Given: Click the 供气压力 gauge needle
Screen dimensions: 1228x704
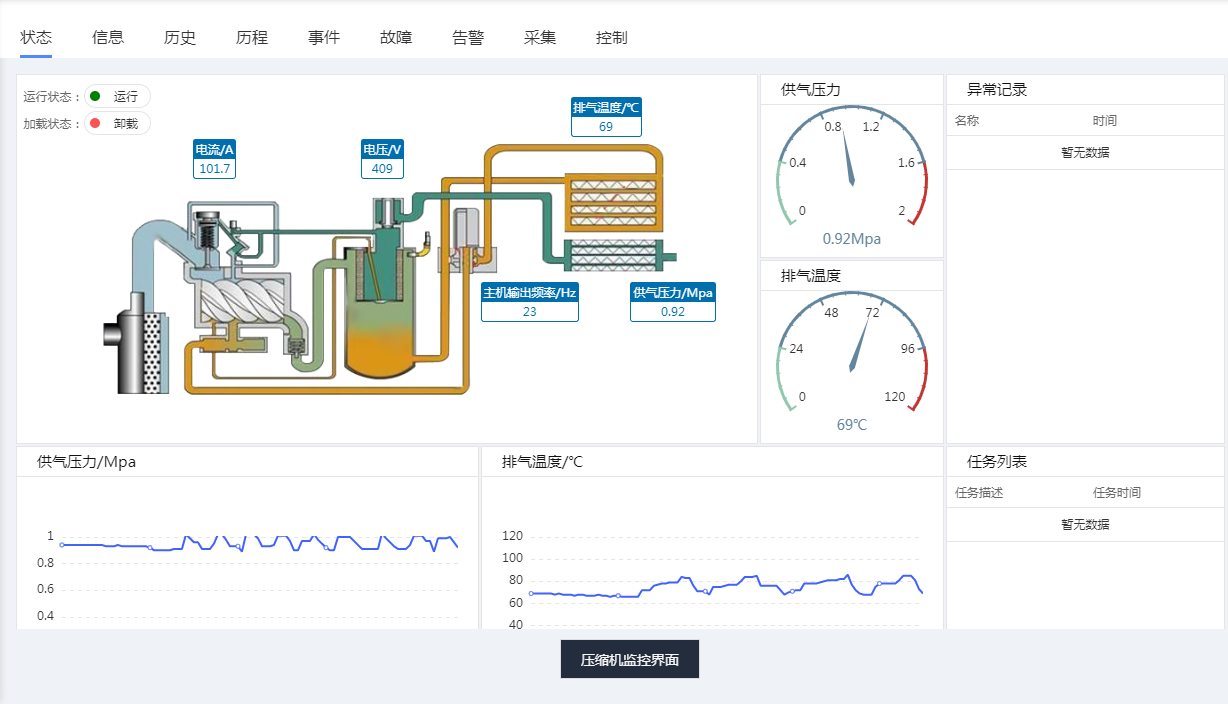Looking at the screenshot, I should coord(848,160).
